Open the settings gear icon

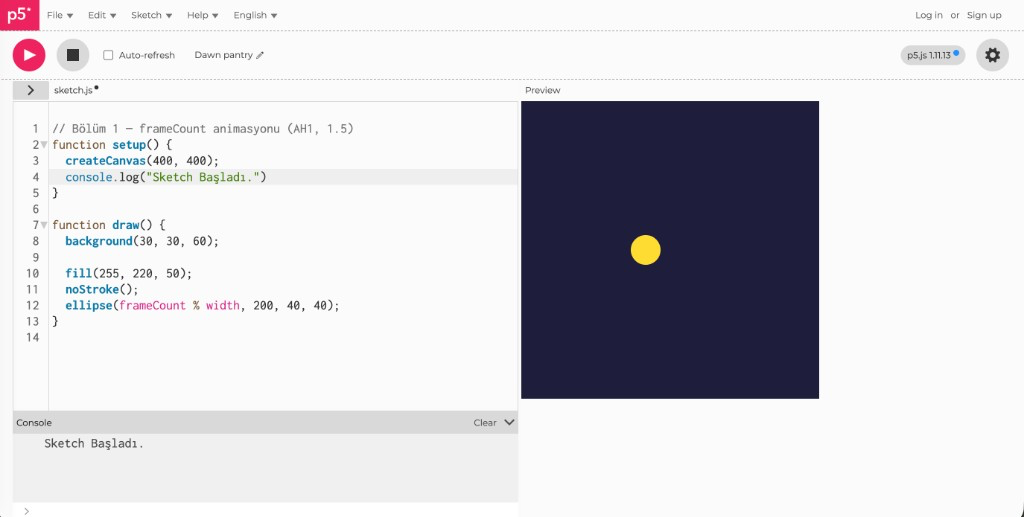click(x=992, y=55)
